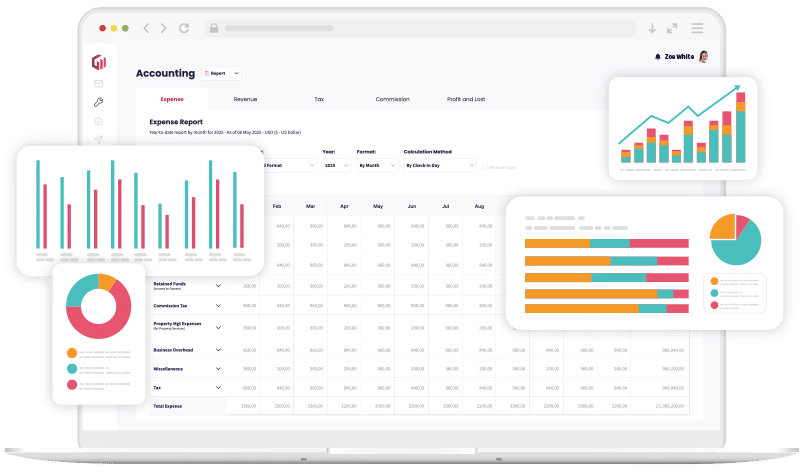Viewport: 800px width, 474px height.
Task: Open the mail envelope icon in sidebar
Action: click(99, 84)
